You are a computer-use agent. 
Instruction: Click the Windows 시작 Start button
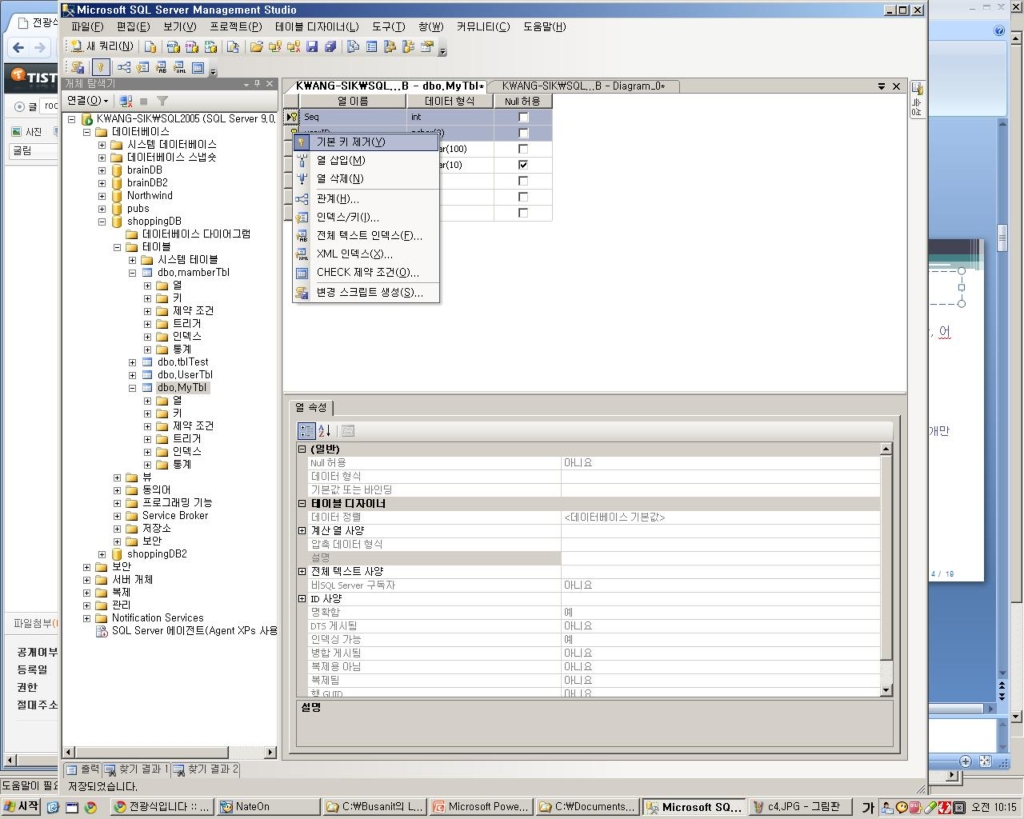(22, 807)
